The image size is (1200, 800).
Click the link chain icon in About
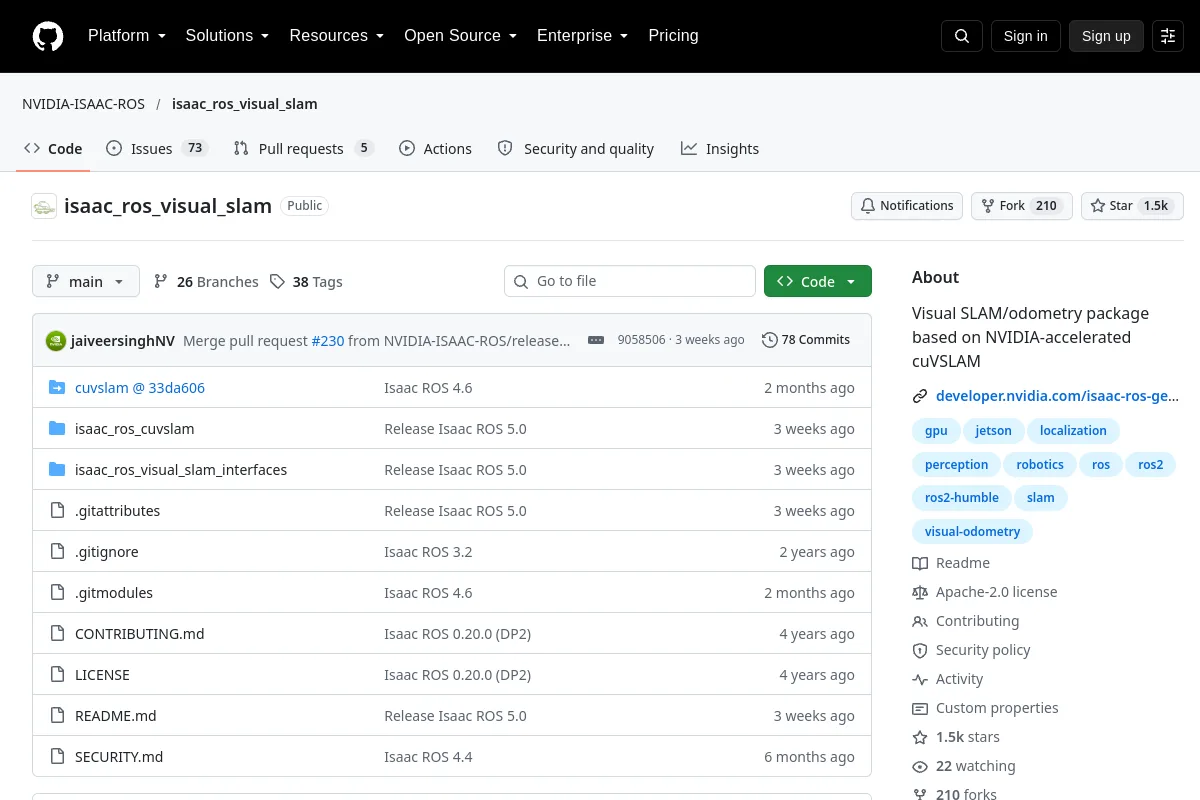coord(920,396)
